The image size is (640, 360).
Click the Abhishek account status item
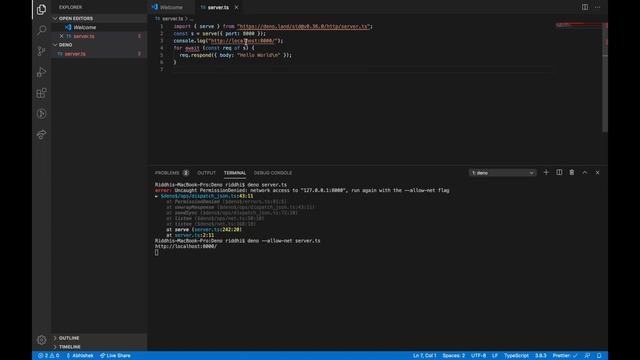pyautogui.click(x=80, y=356)
